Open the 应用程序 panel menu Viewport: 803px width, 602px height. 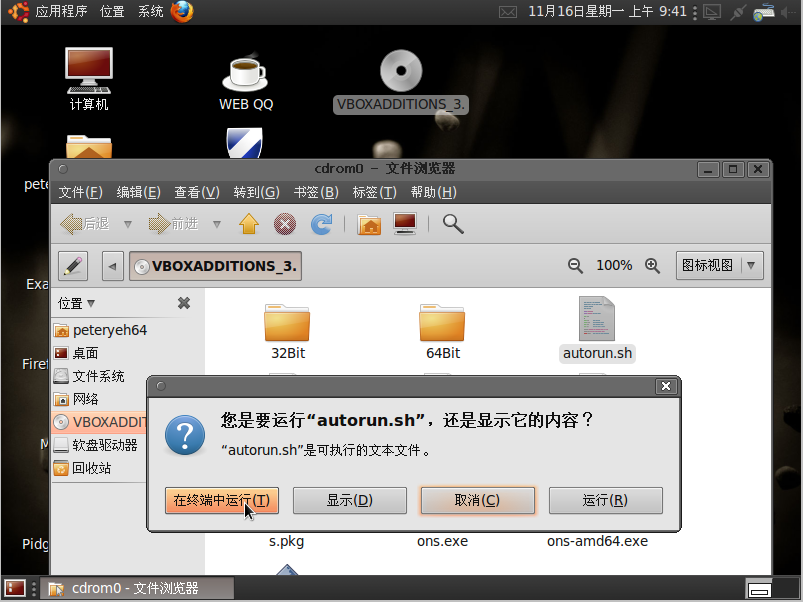(x=61, y=11)
